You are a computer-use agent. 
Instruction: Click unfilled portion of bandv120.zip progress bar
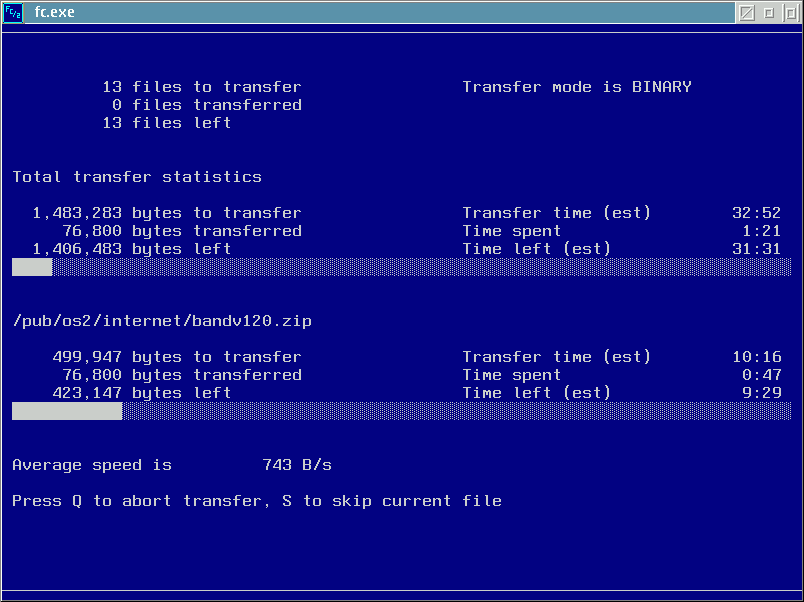tap(457, 411)
